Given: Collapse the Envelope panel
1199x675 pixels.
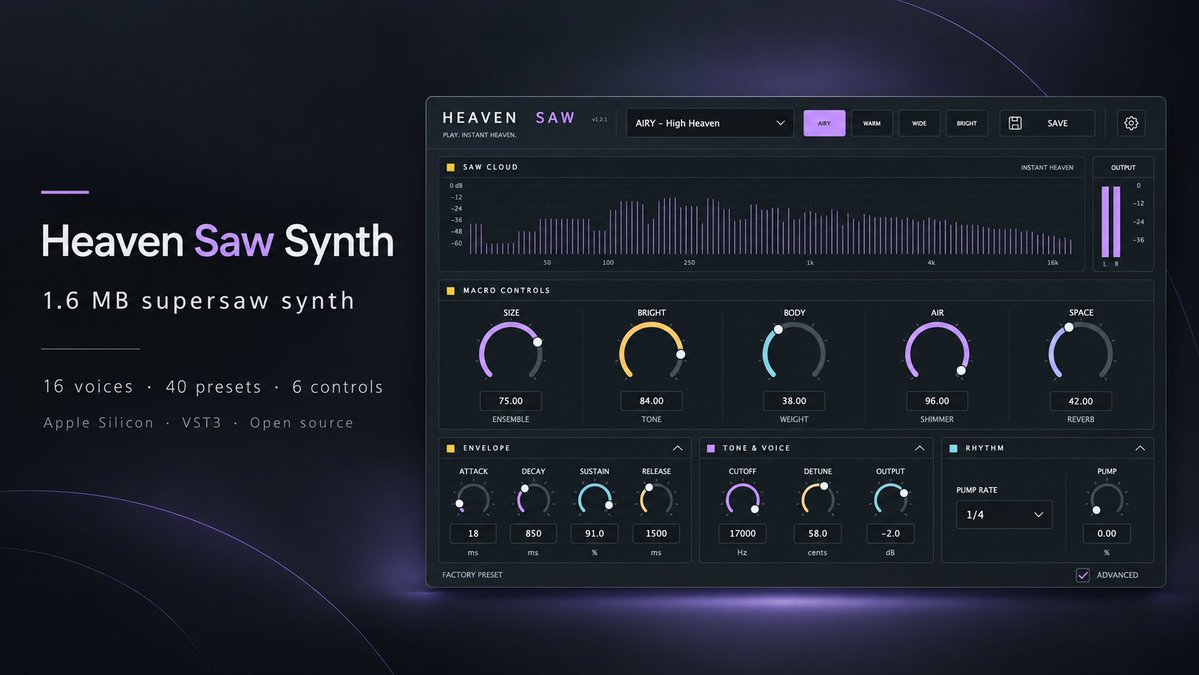Looking at the screenshot, I should coord(677,448).
